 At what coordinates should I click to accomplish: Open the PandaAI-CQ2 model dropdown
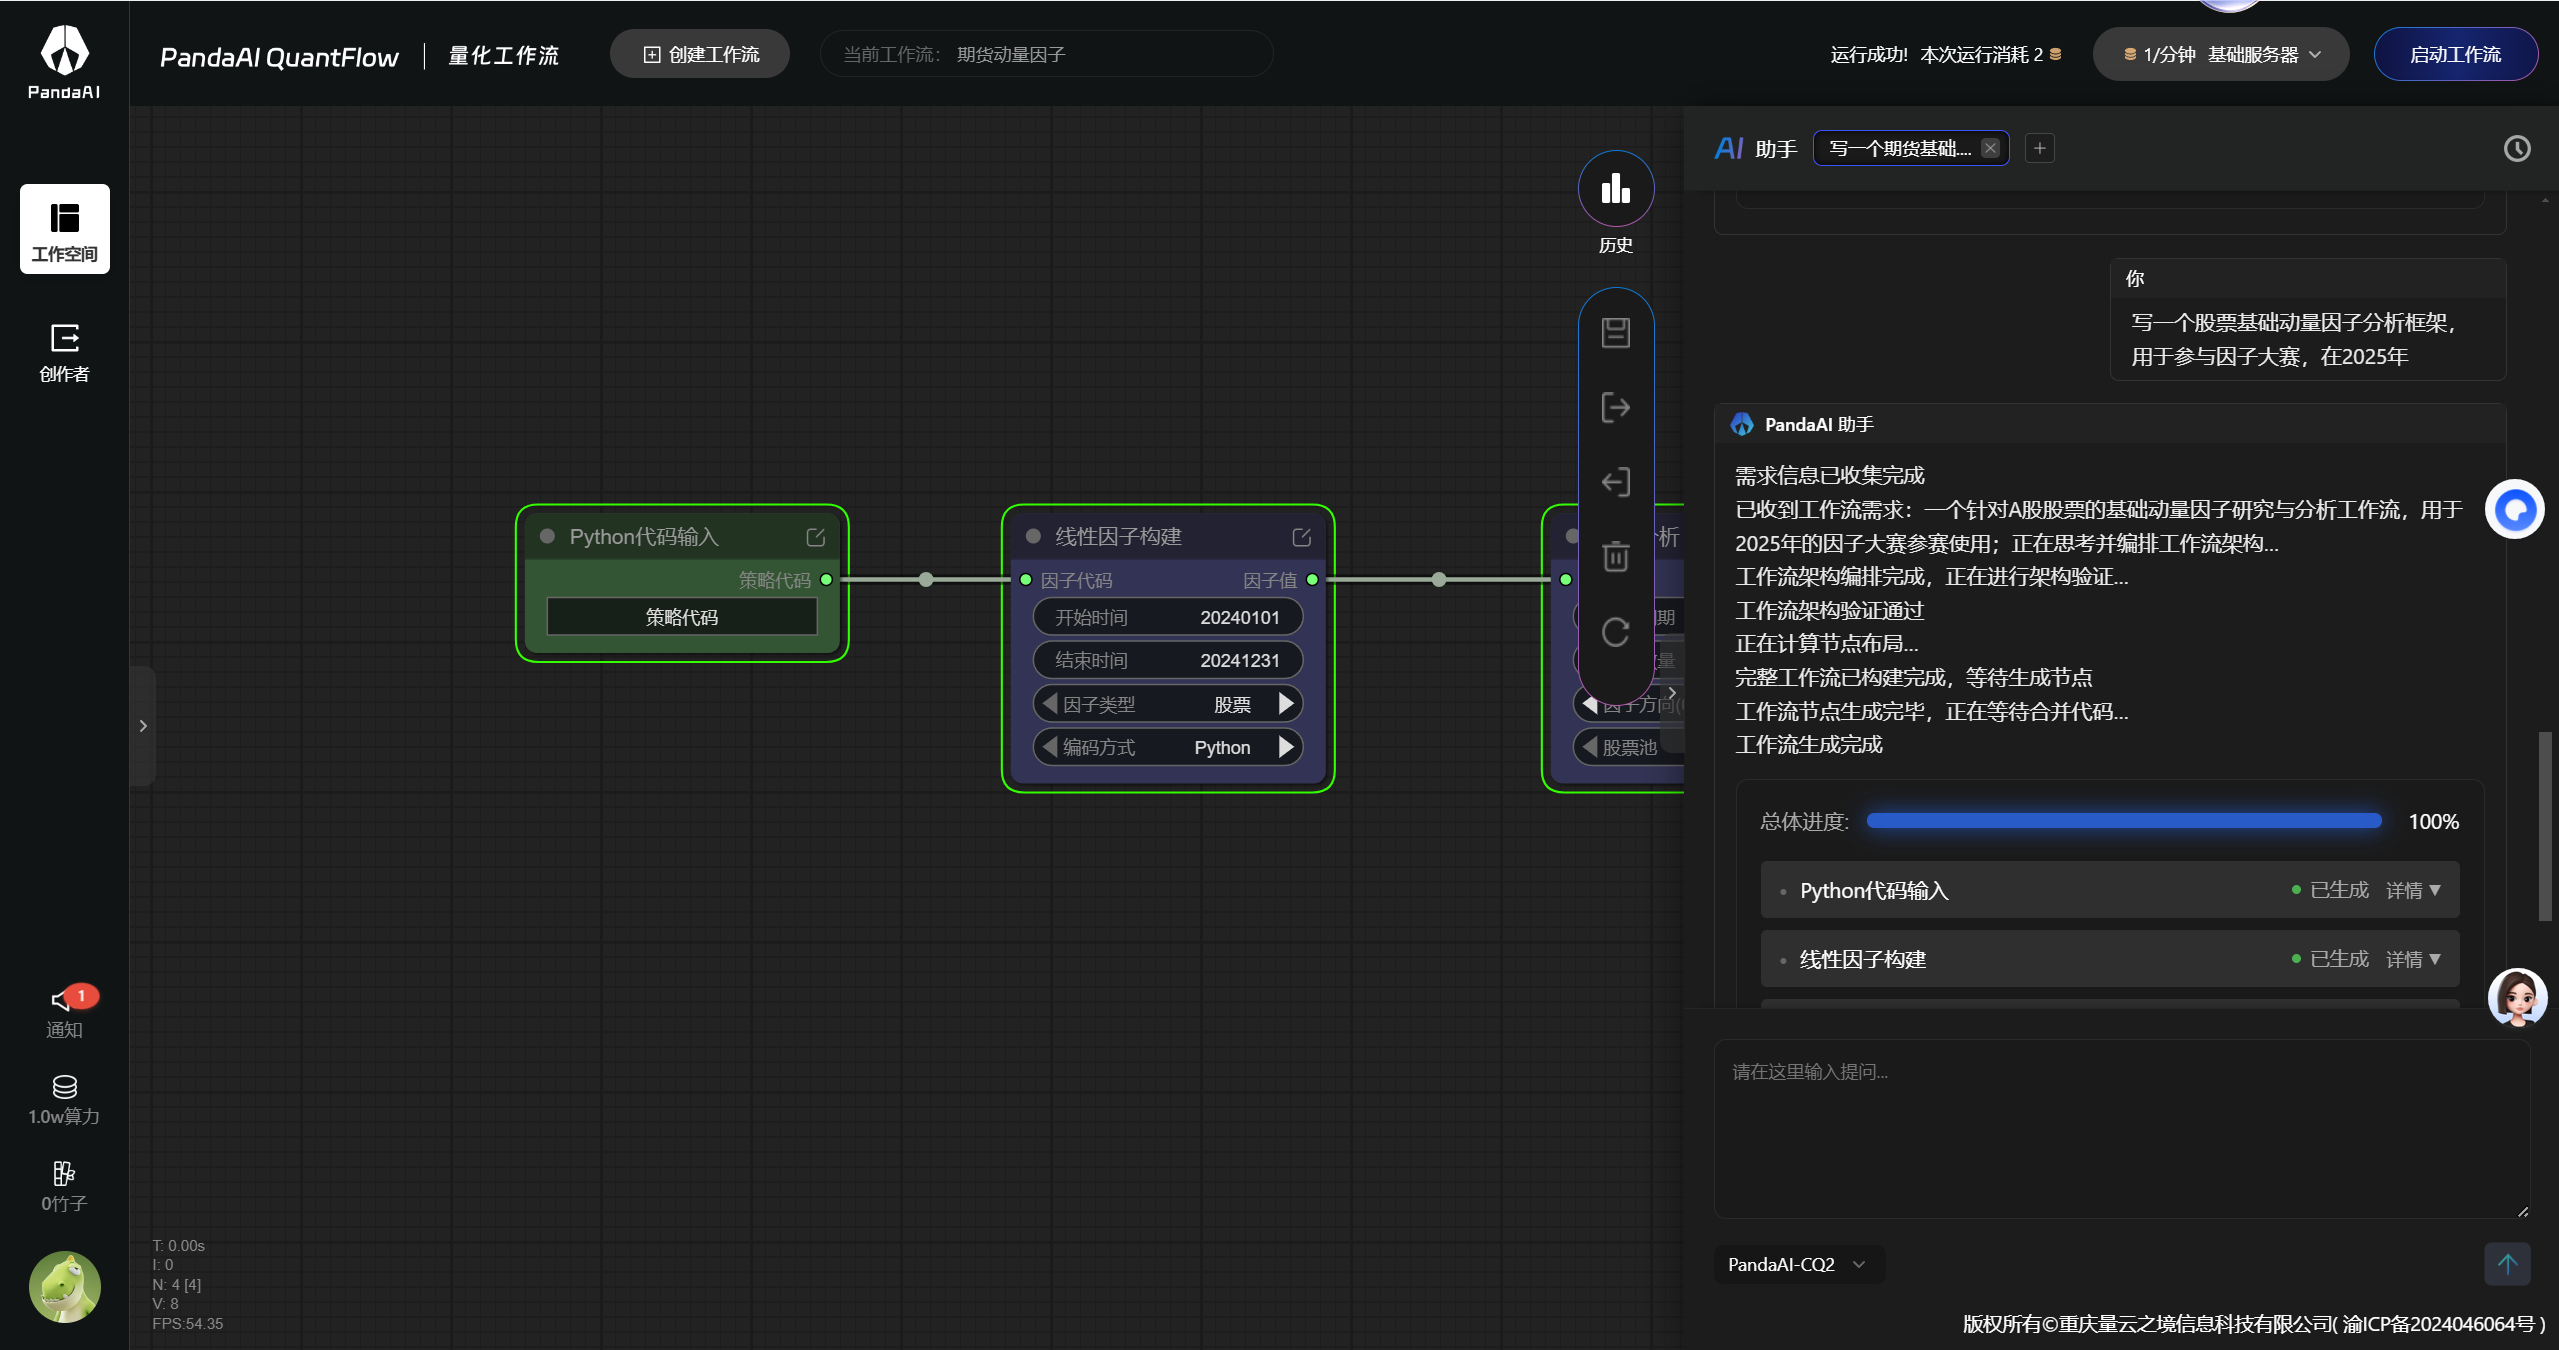(1799, 1265)
